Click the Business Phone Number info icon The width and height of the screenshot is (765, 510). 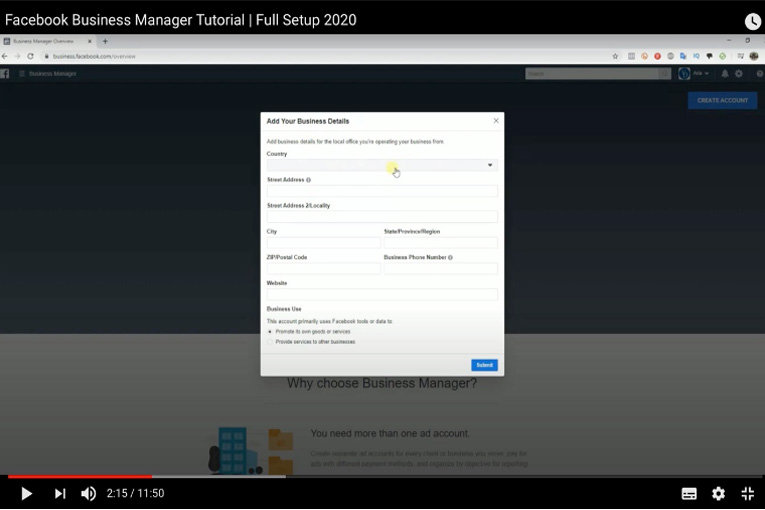point(450,258)
